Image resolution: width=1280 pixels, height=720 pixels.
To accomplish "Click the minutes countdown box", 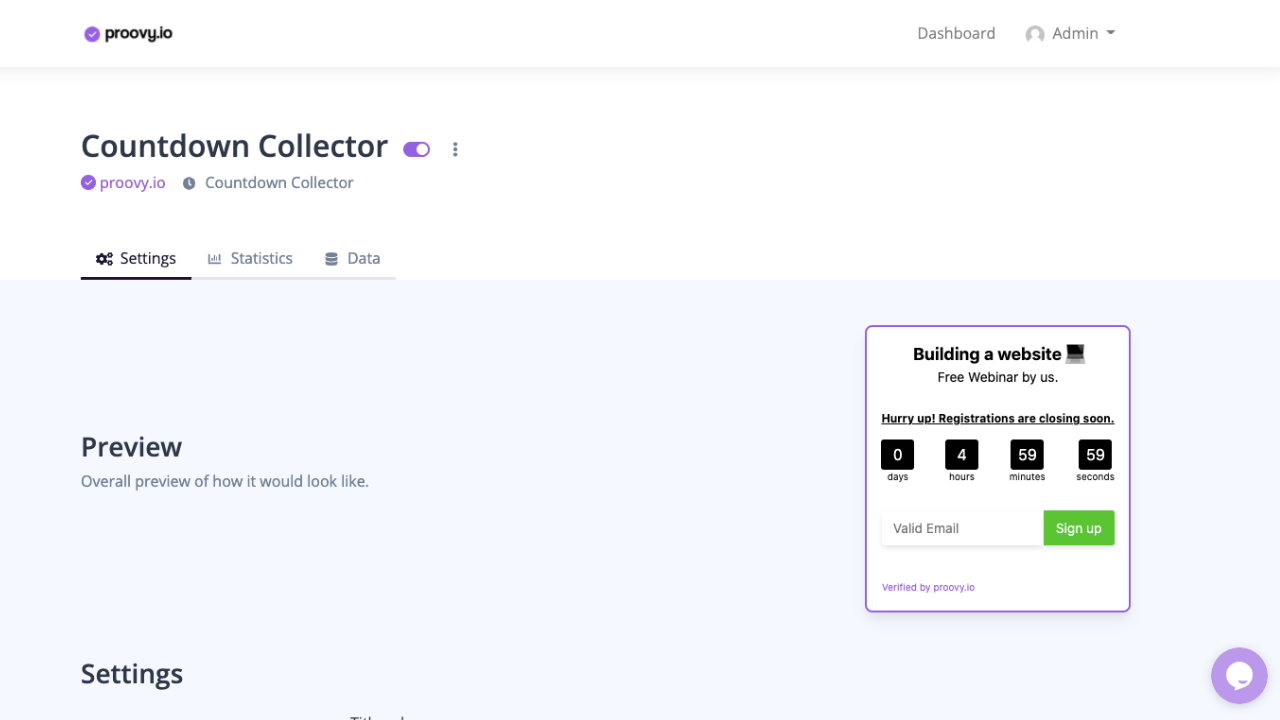I will pyautogui.click(x=1027, y=455).
